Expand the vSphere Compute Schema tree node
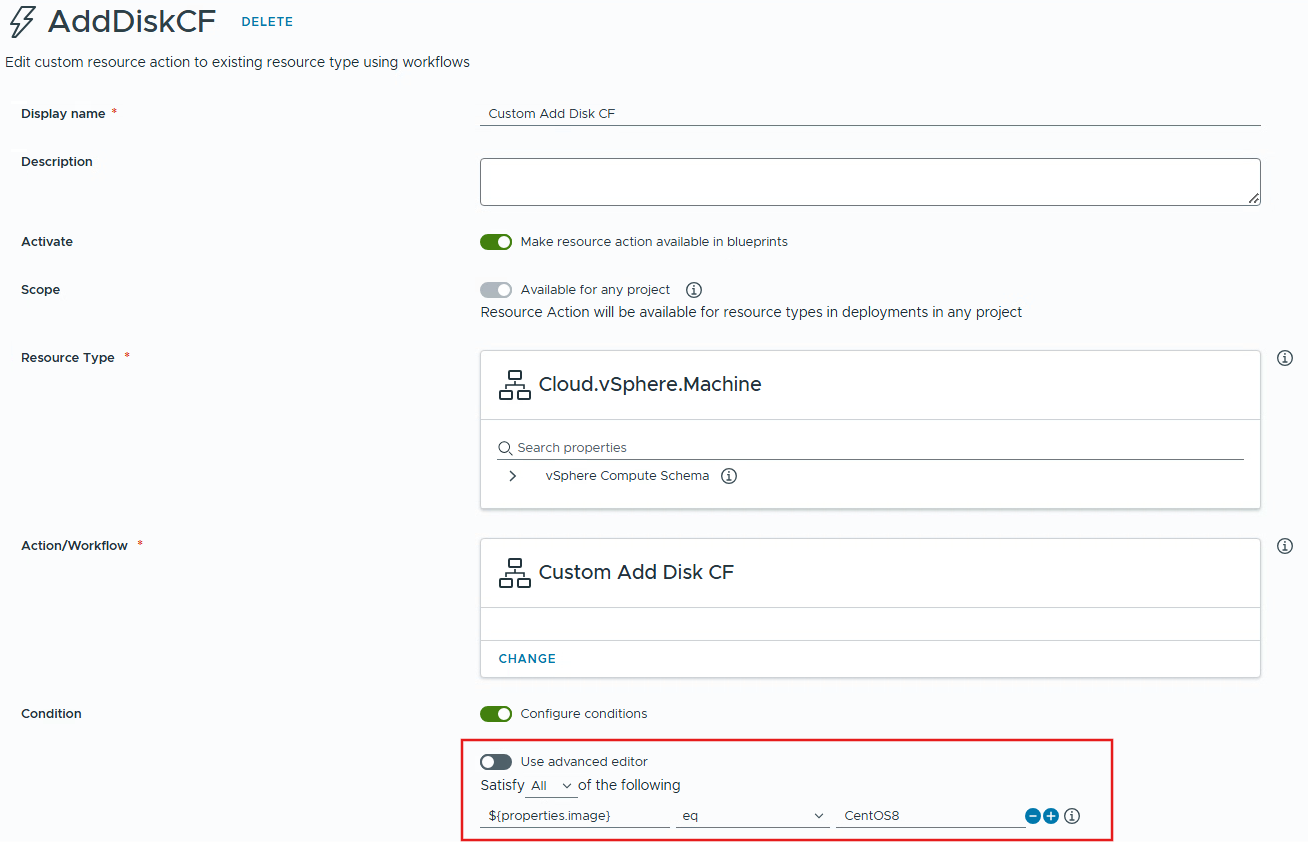This screenshot has height=842, width=1308. 513,476
